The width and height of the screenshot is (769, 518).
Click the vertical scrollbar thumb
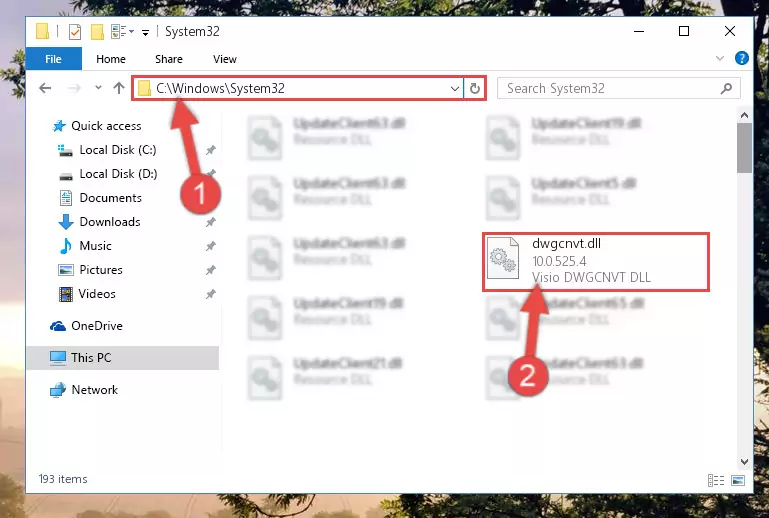point(744,148)
